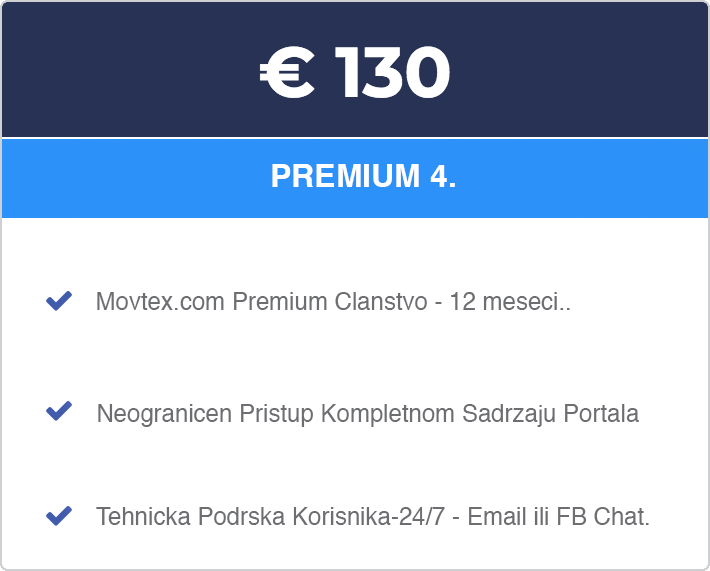Click the checkmark beside Neogranicen Pristup
Viewport: 710px width, 571px height.
59,411
